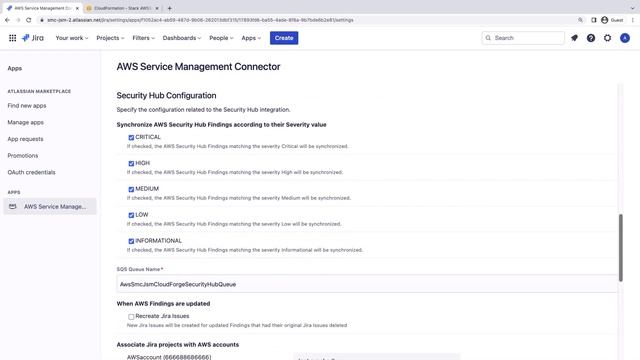Open the Jira settings gear icon

click(607, 38)
